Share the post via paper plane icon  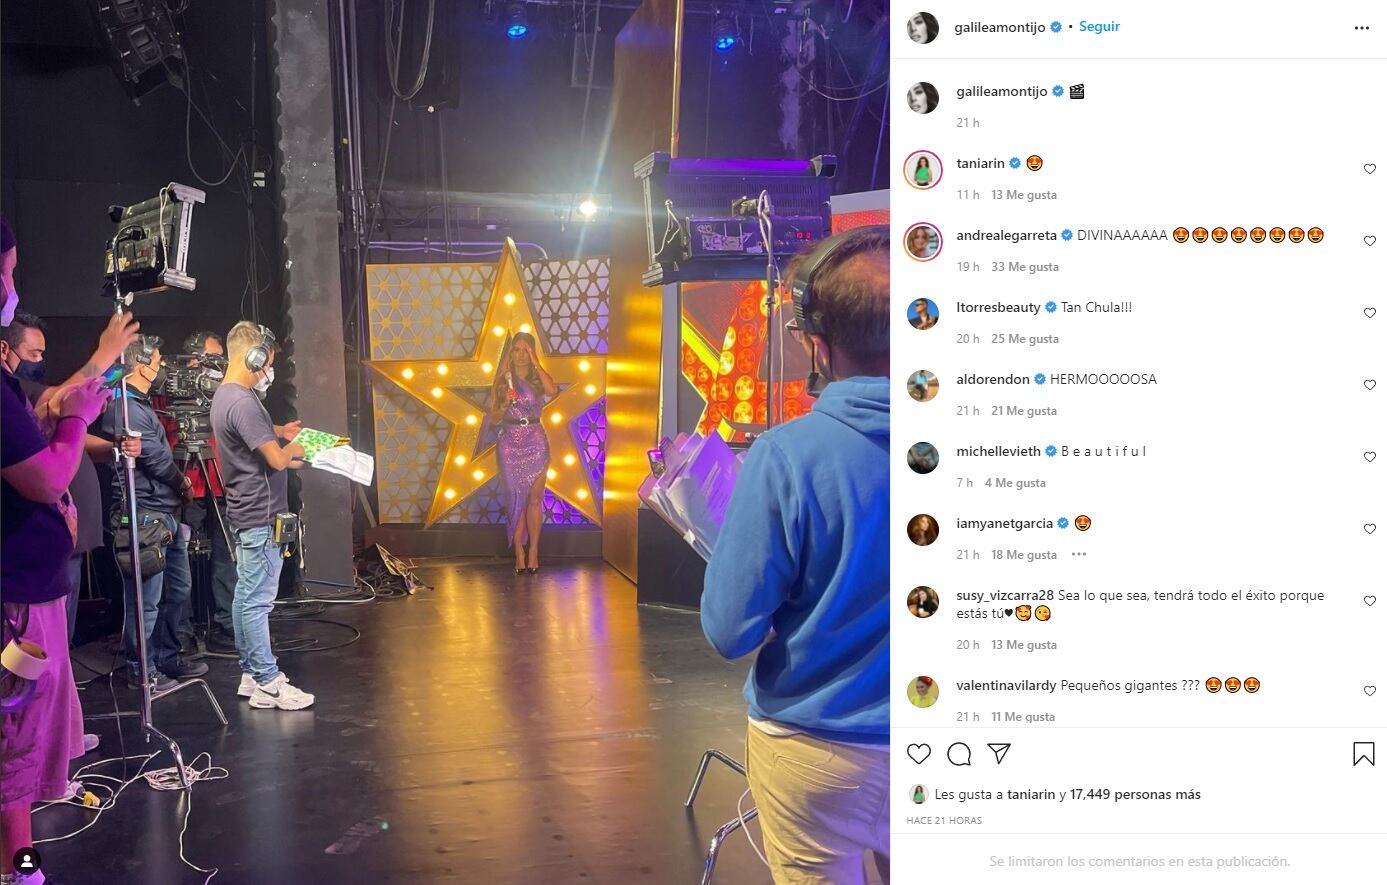(x=999, y=753)
